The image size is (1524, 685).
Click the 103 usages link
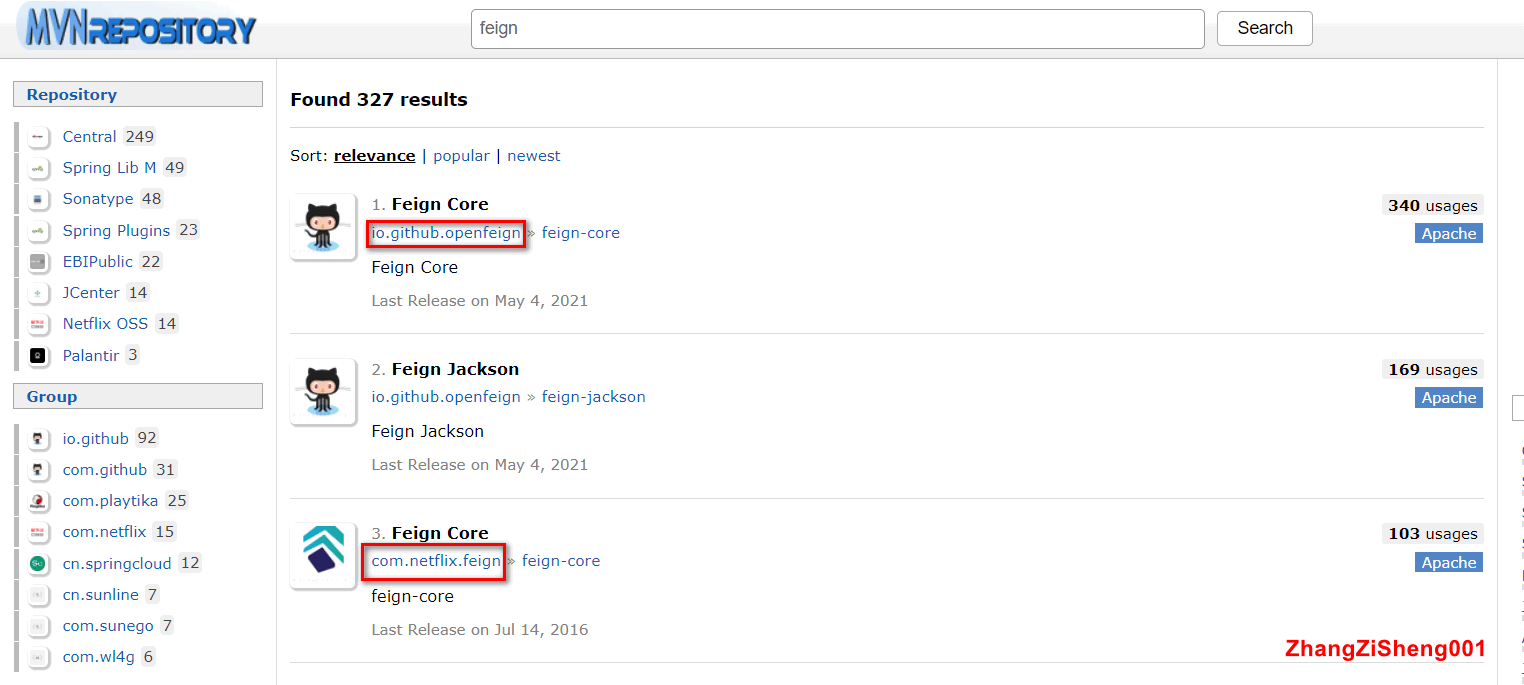1432,533
